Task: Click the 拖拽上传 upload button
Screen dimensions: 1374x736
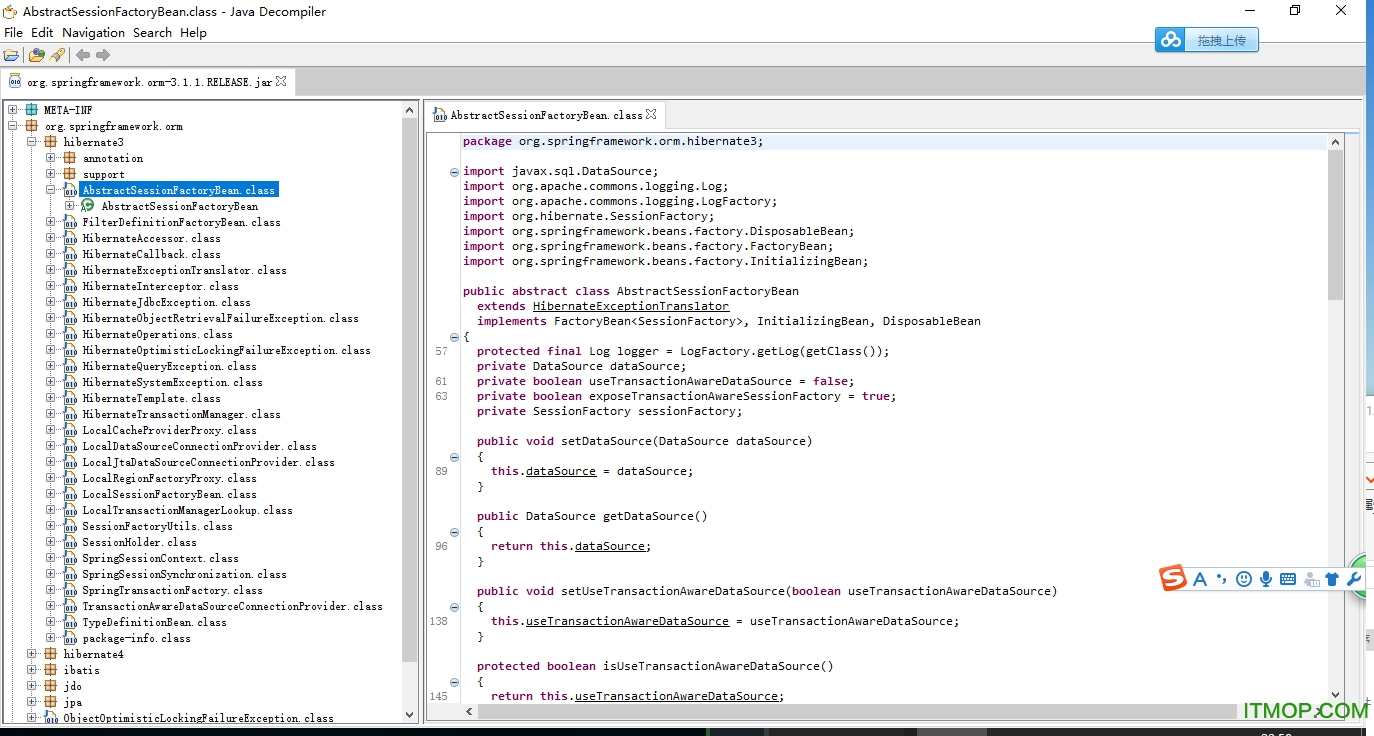Action: [1221, 40]
